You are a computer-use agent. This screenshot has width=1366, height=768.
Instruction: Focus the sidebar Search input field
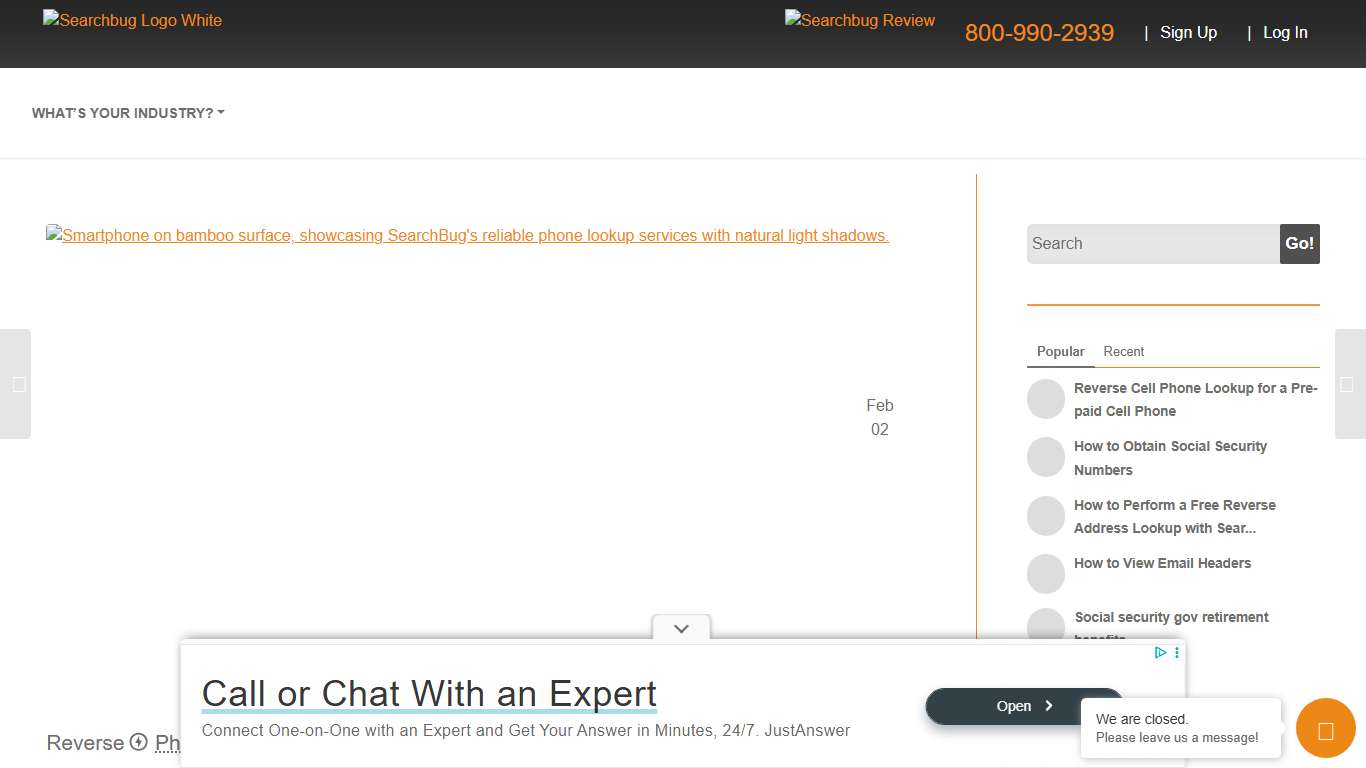1152,244
